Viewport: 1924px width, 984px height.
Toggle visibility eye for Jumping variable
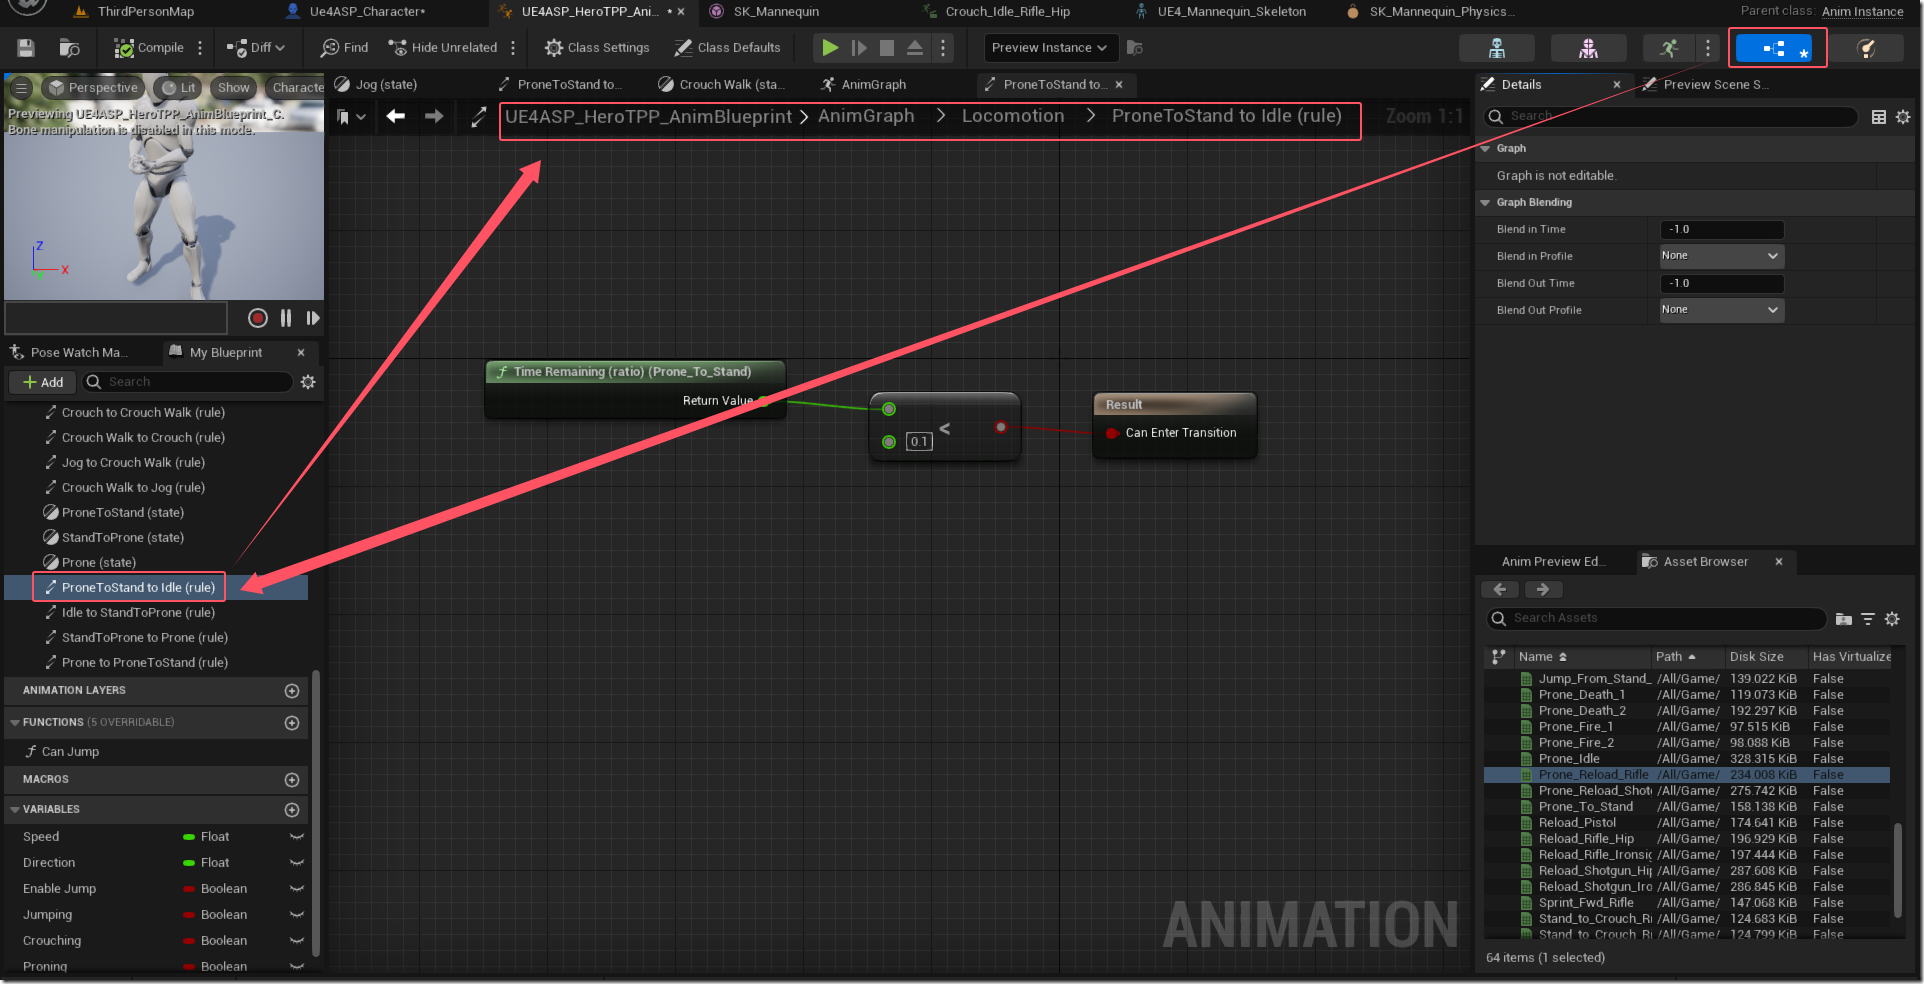point(296,915)
